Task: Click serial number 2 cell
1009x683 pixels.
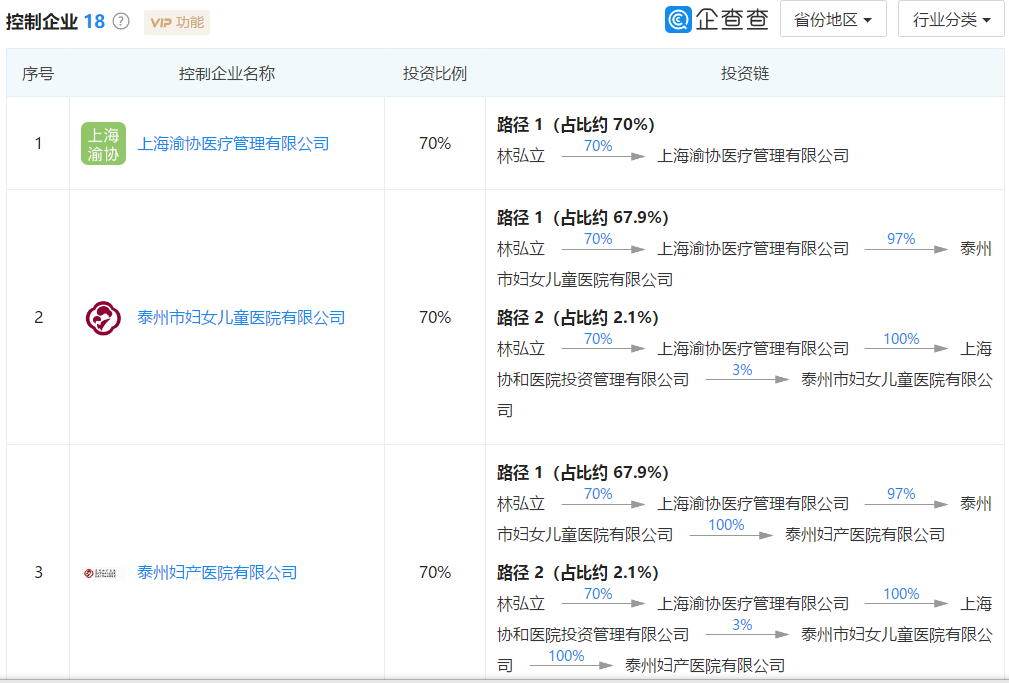Action: (39, 317)
